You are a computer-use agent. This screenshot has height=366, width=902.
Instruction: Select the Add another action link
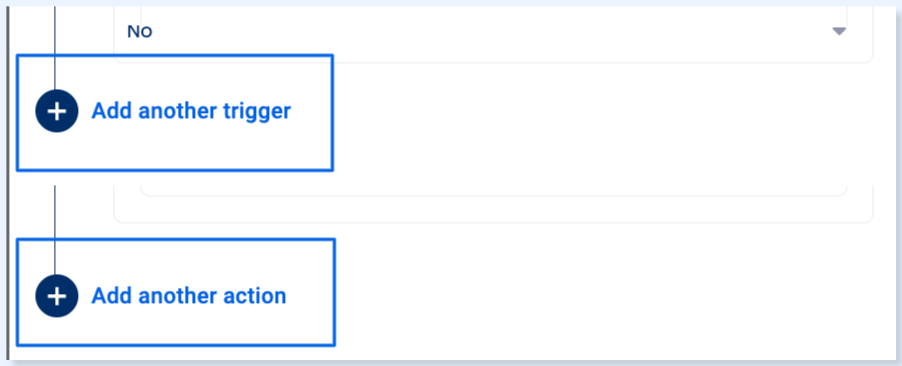click(189, 296)
